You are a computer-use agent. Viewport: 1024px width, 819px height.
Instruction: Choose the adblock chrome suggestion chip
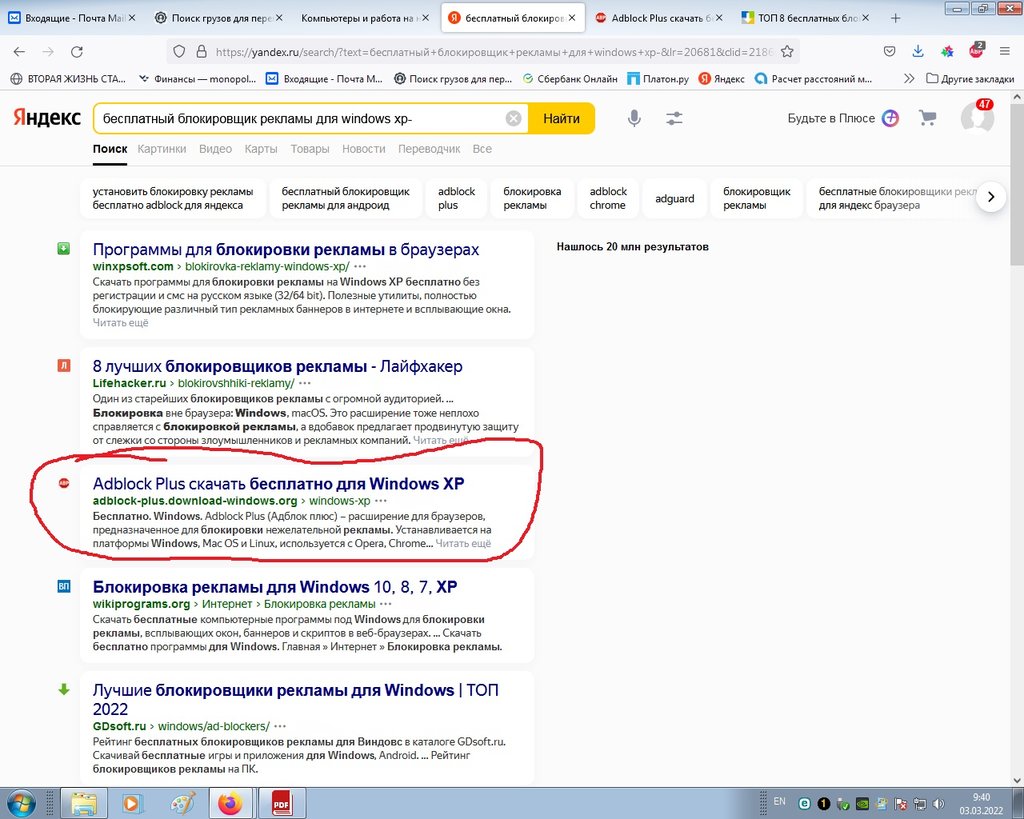(608, 199)
